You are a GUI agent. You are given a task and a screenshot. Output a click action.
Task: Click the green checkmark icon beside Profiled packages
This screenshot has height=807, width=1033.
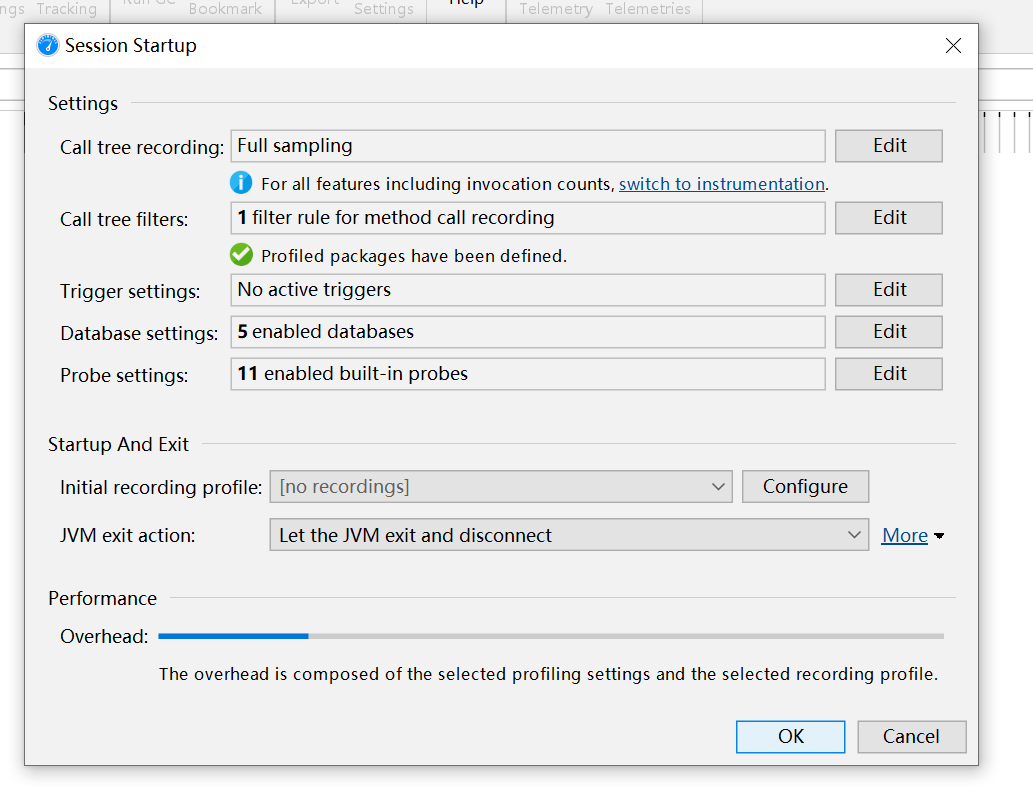tap(241, 255)
